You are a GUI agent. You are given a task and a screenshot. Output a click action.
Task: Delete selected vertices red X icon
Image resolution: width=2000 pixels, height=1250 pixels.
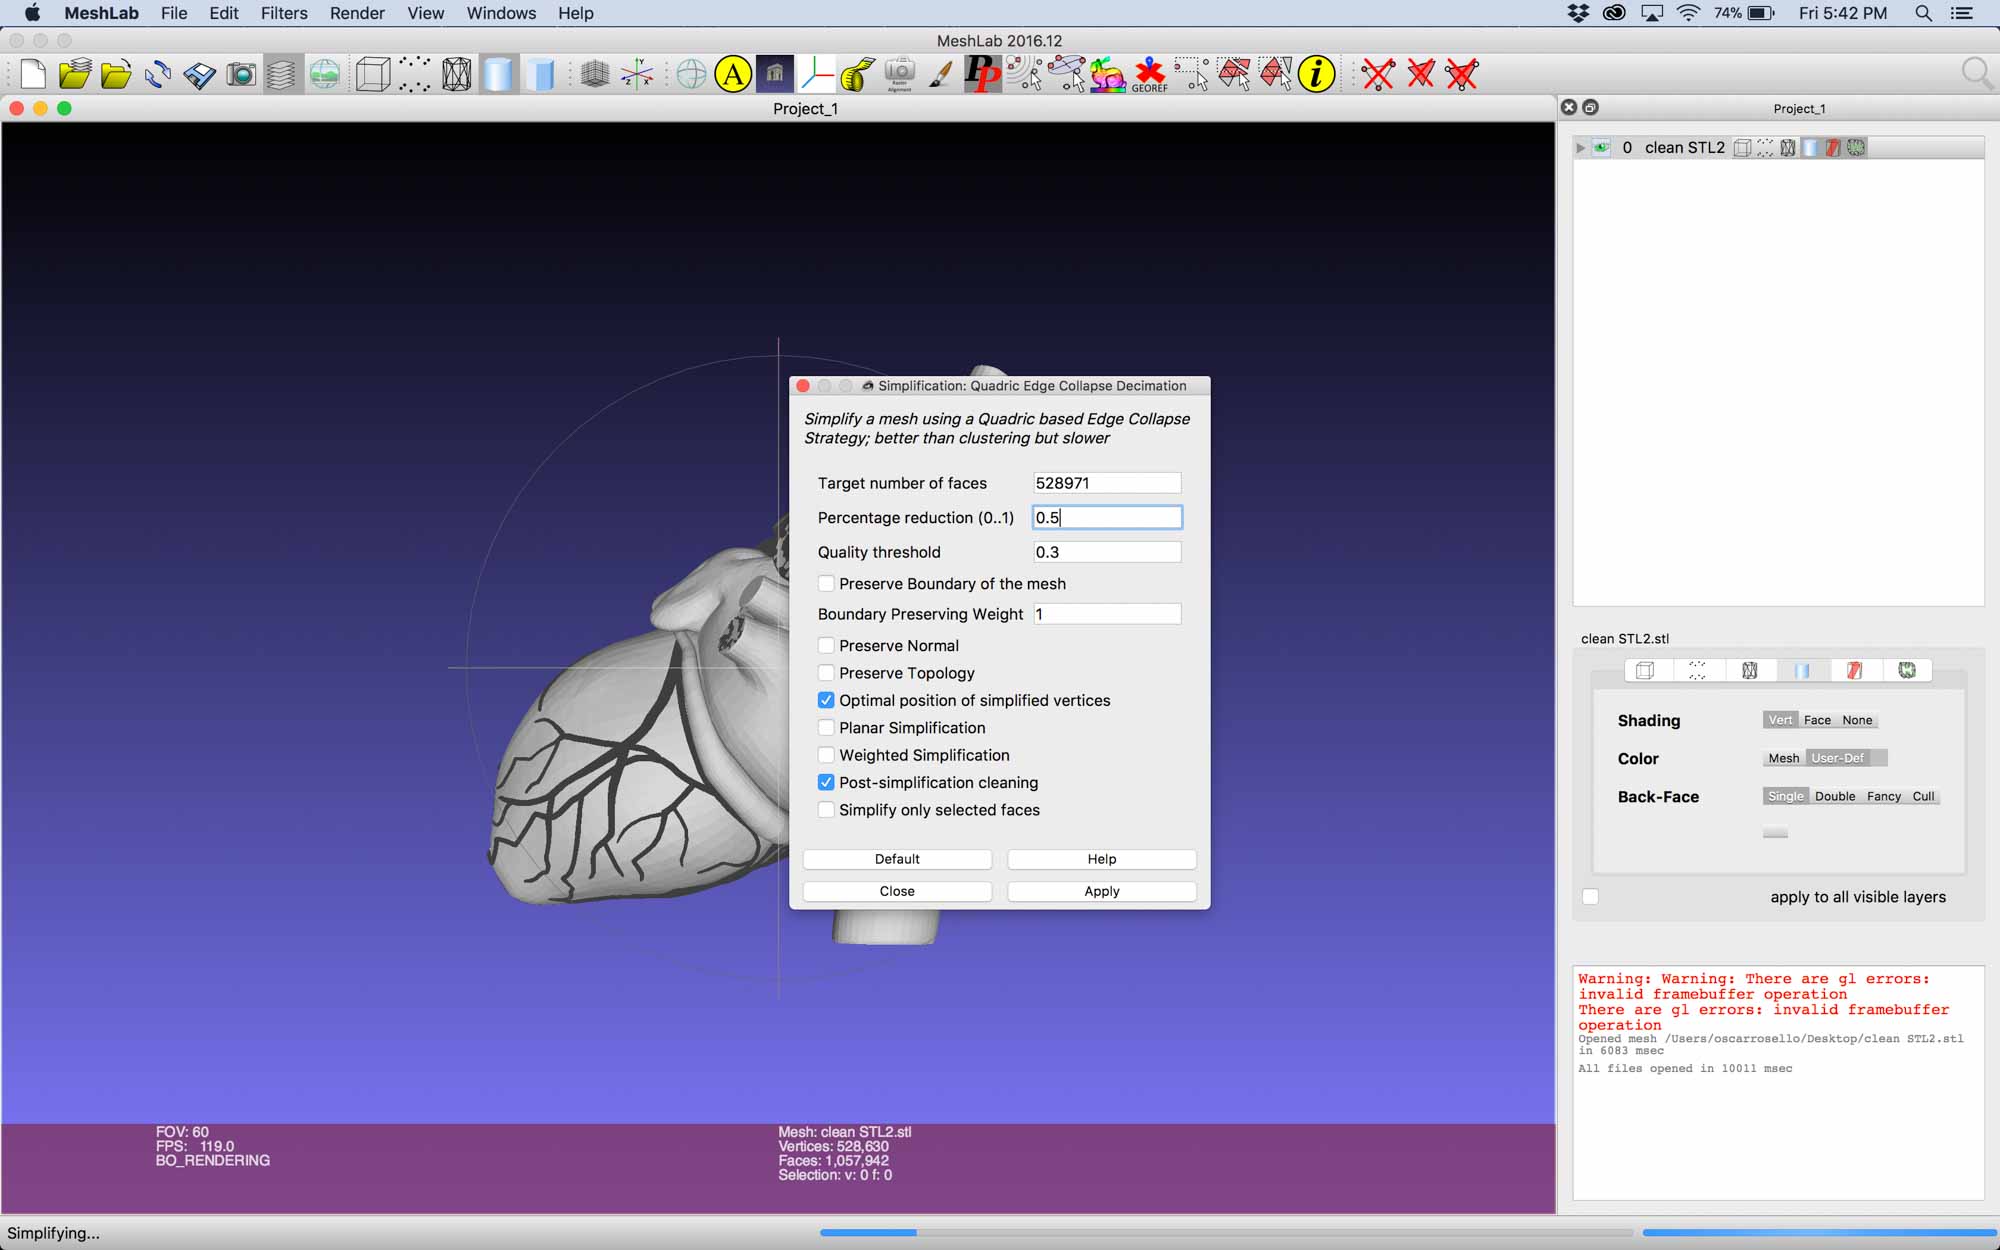pos(1379,74)
